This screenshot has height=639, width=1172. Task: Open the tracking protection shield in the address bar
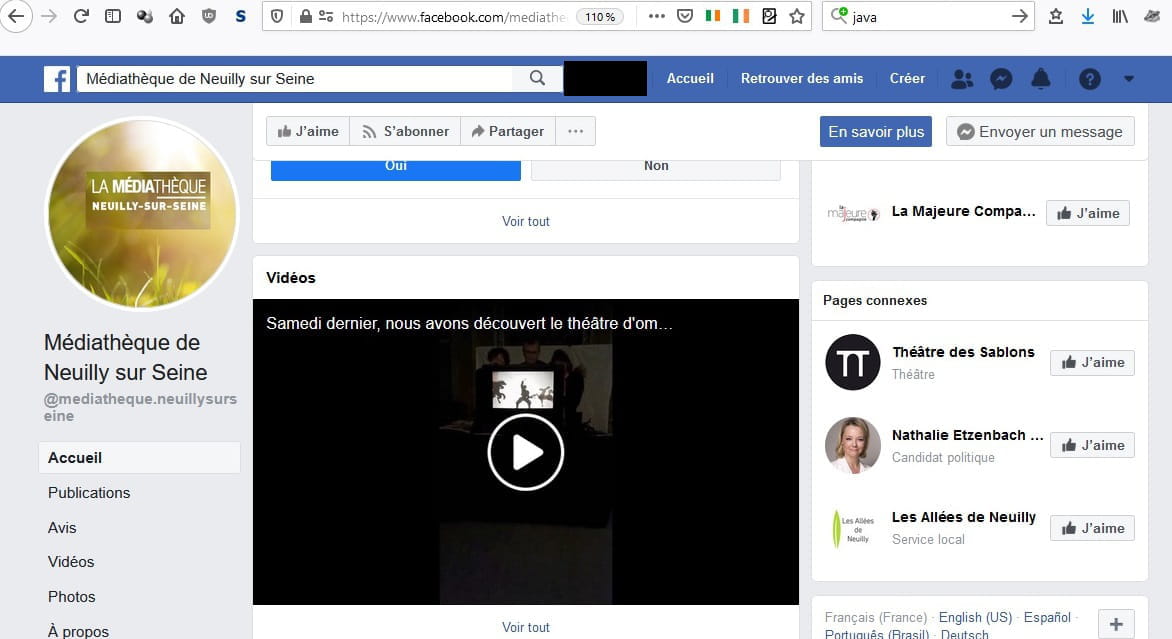pyautogui.click(x=277, y=16)
